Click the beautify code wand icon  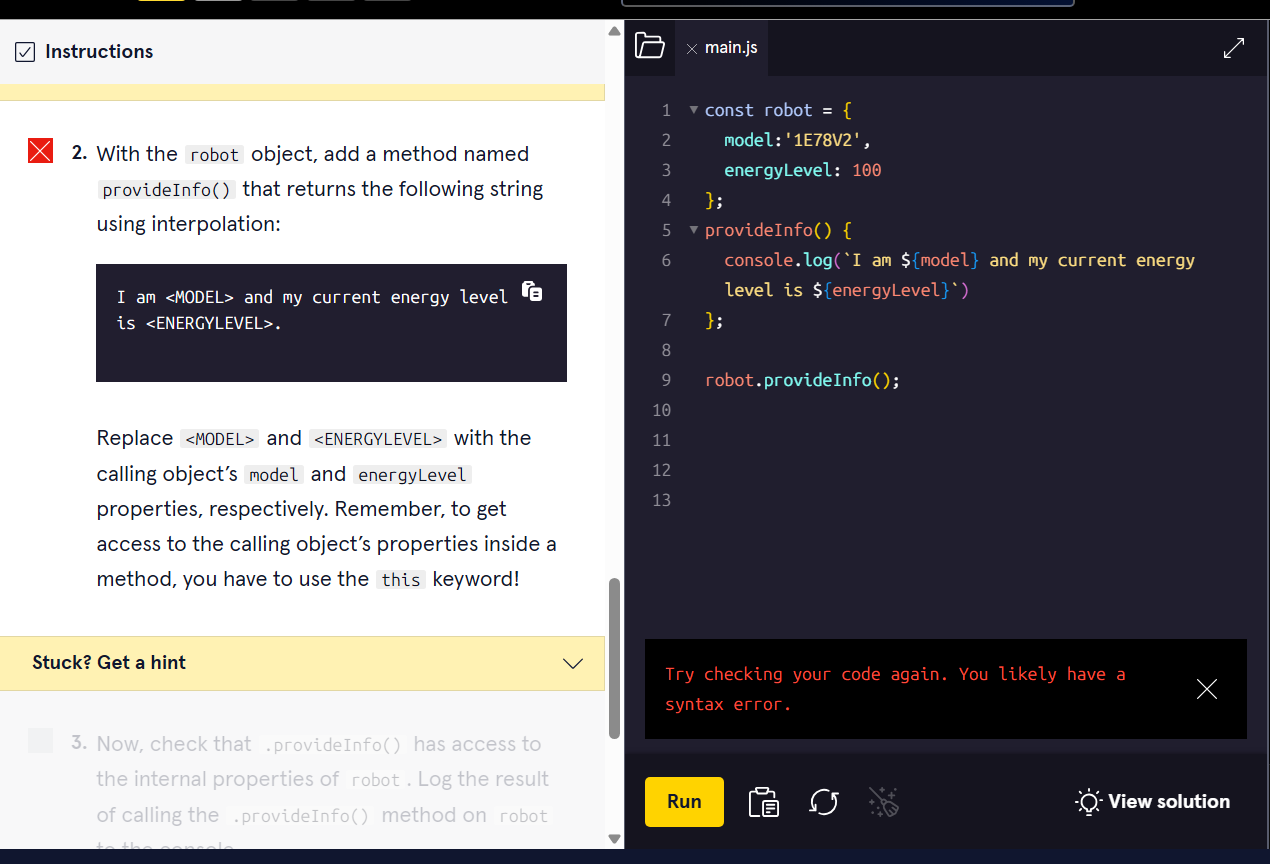coord(883,802)
